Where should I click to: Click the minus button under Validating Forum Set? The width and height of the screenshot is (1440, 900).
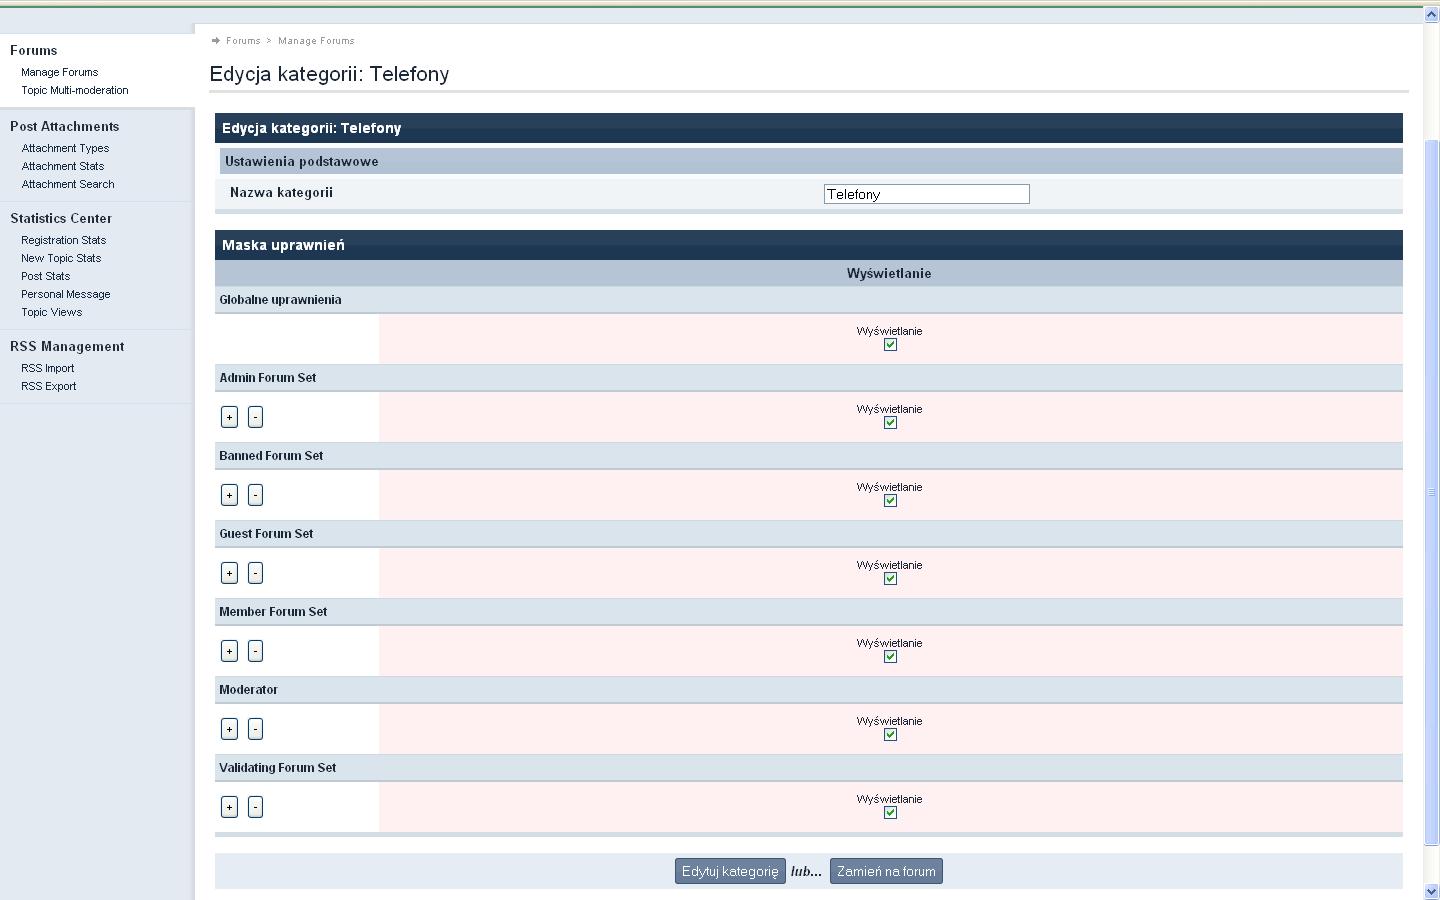[255, 807]
